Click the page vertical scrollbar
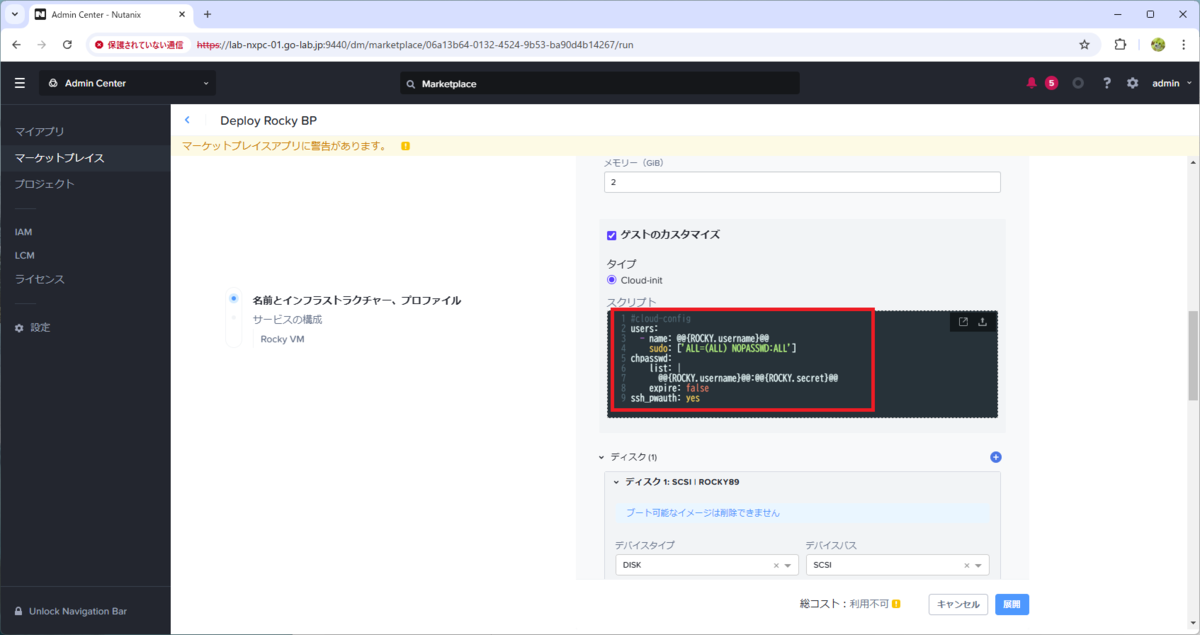Image resolution: width=1200 pixels, height=635 pixels. [1192, 354]
